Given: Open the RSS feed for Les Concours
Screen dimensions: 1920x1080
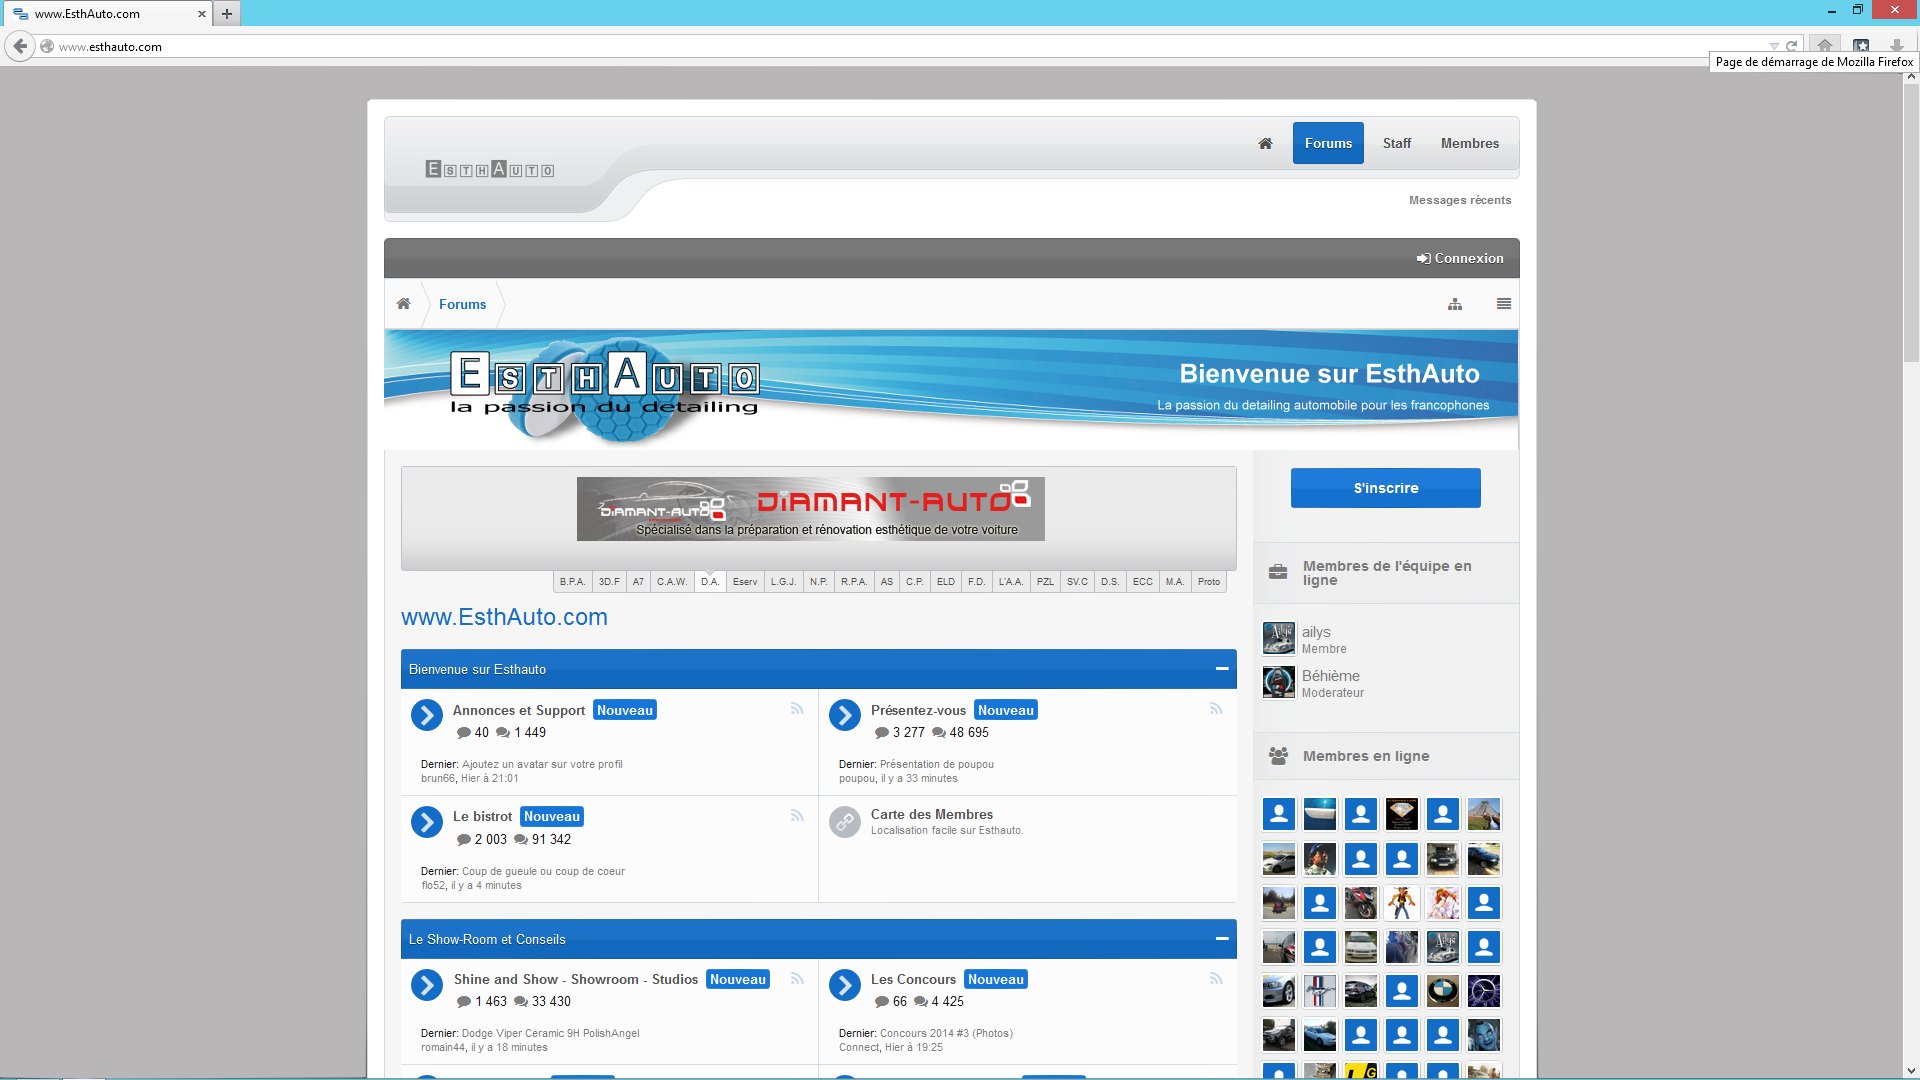Looking at the screenshot, I should 1216,979.
